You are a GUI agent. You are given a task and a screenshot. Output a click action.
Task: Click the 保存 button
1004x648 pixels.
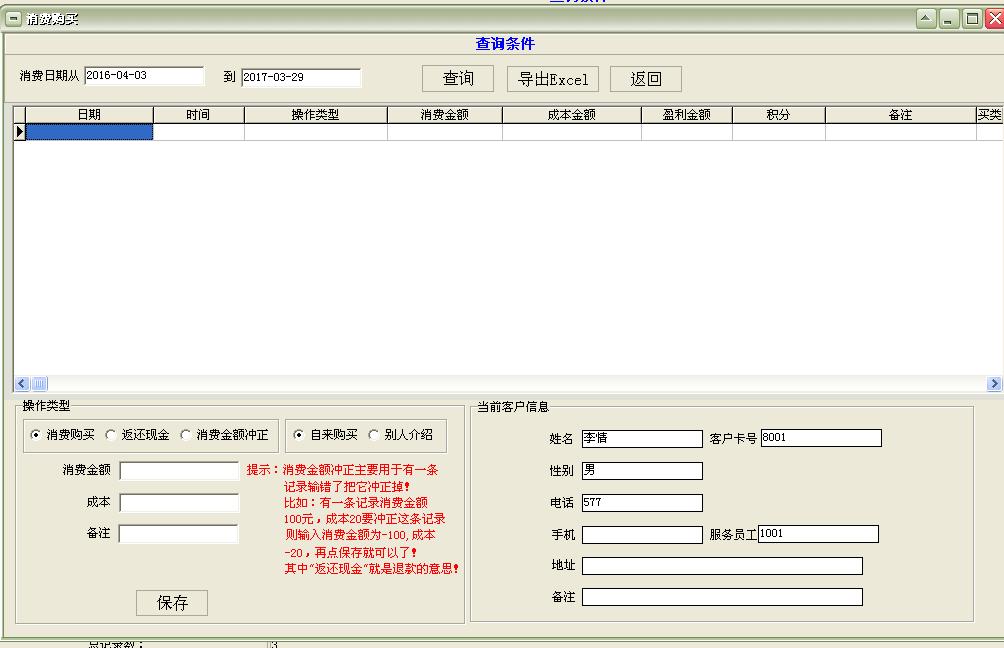pos(172,603)
